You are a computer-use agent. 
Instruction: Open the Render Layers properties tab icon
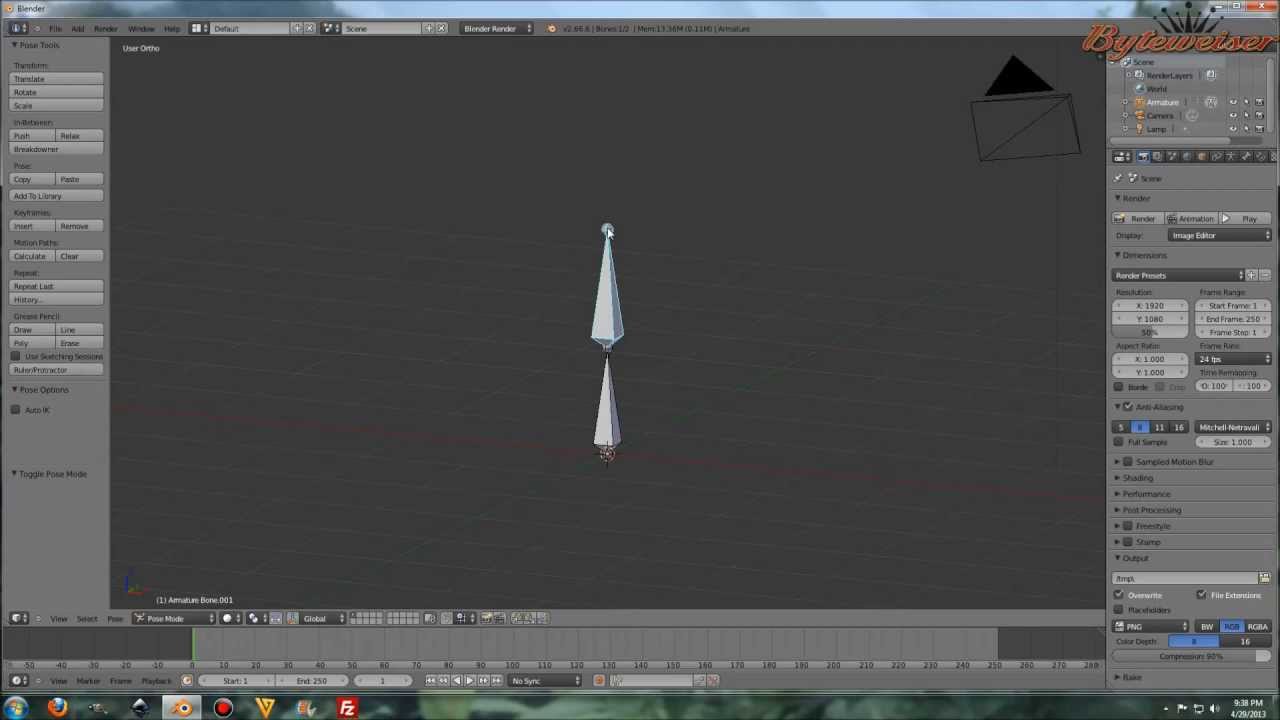1158,156
